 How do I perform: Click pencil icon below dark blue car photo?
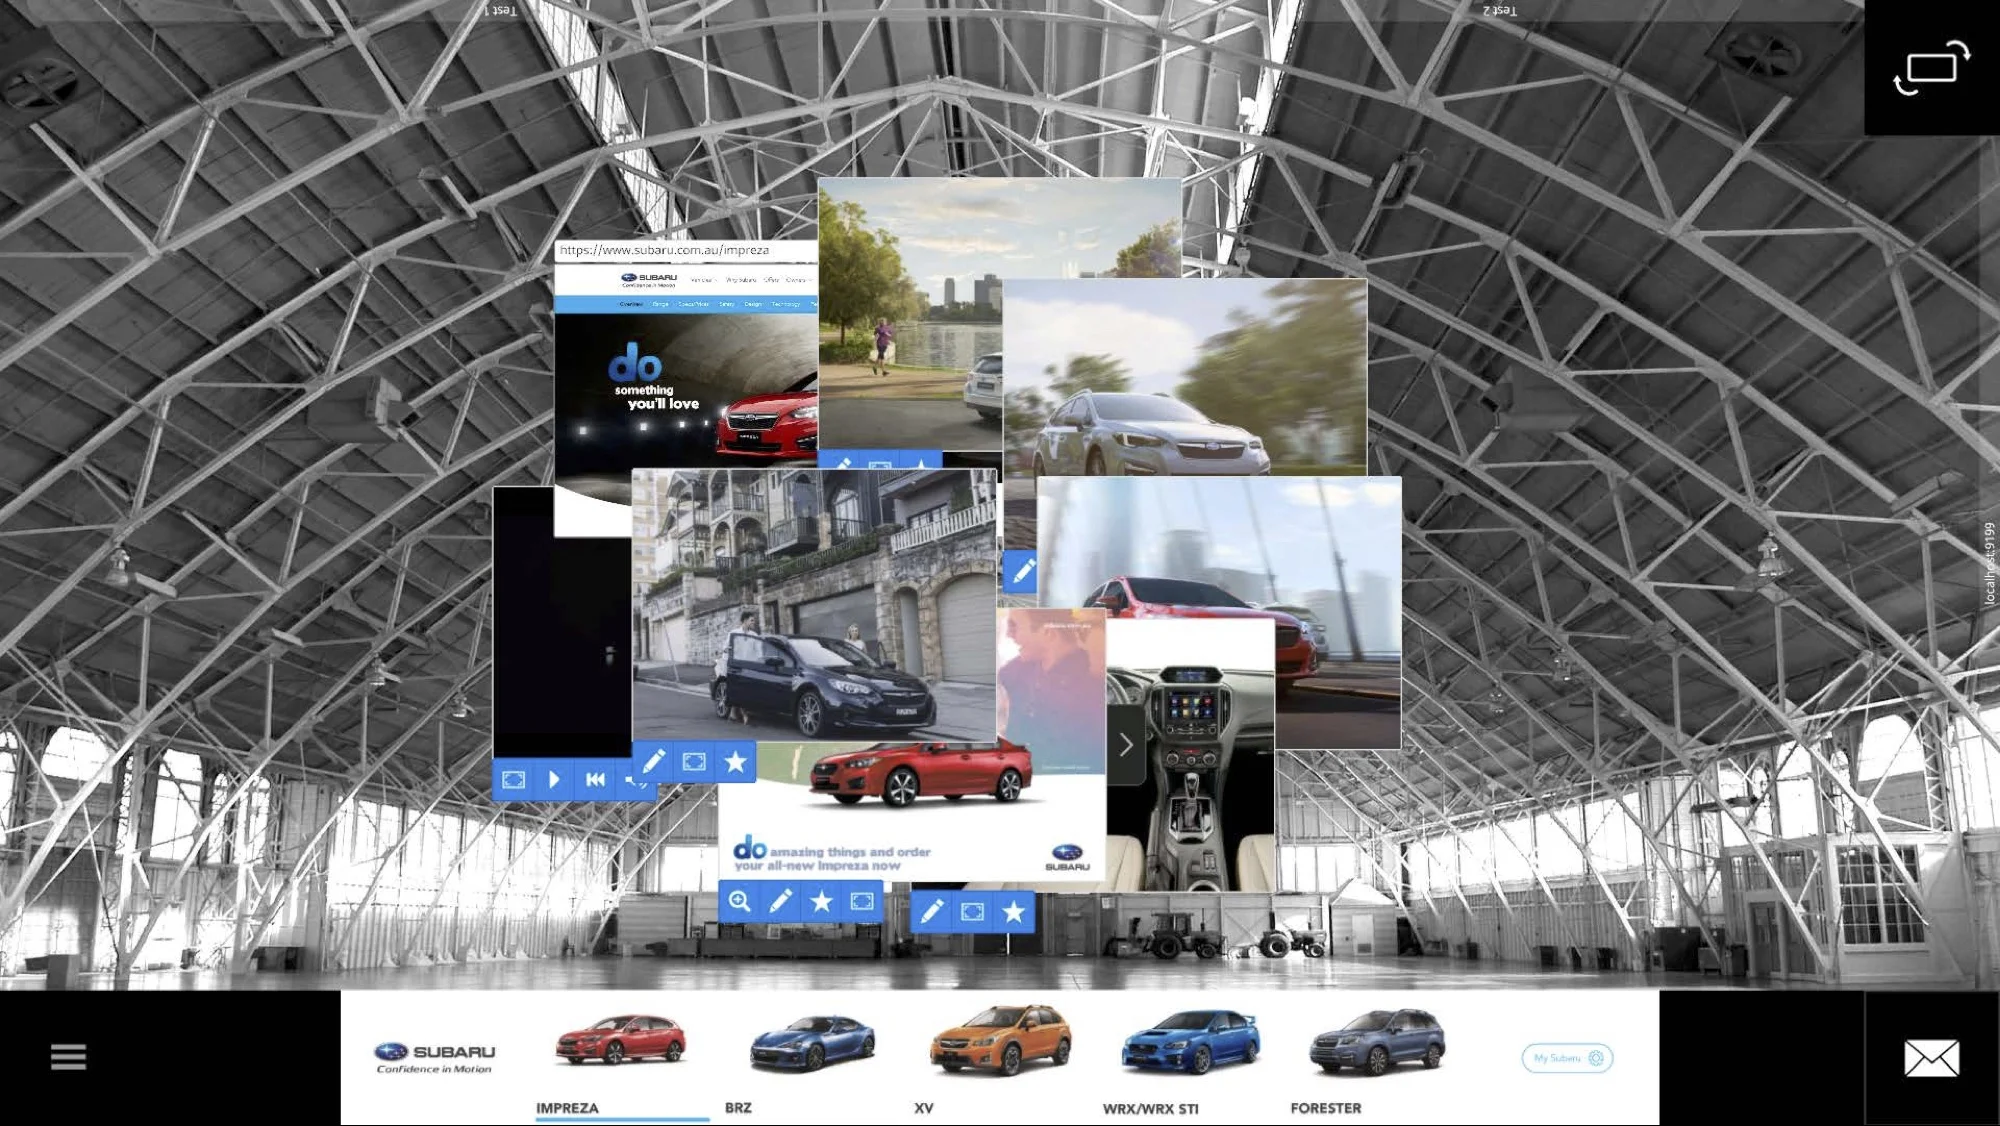pos(653,762)
